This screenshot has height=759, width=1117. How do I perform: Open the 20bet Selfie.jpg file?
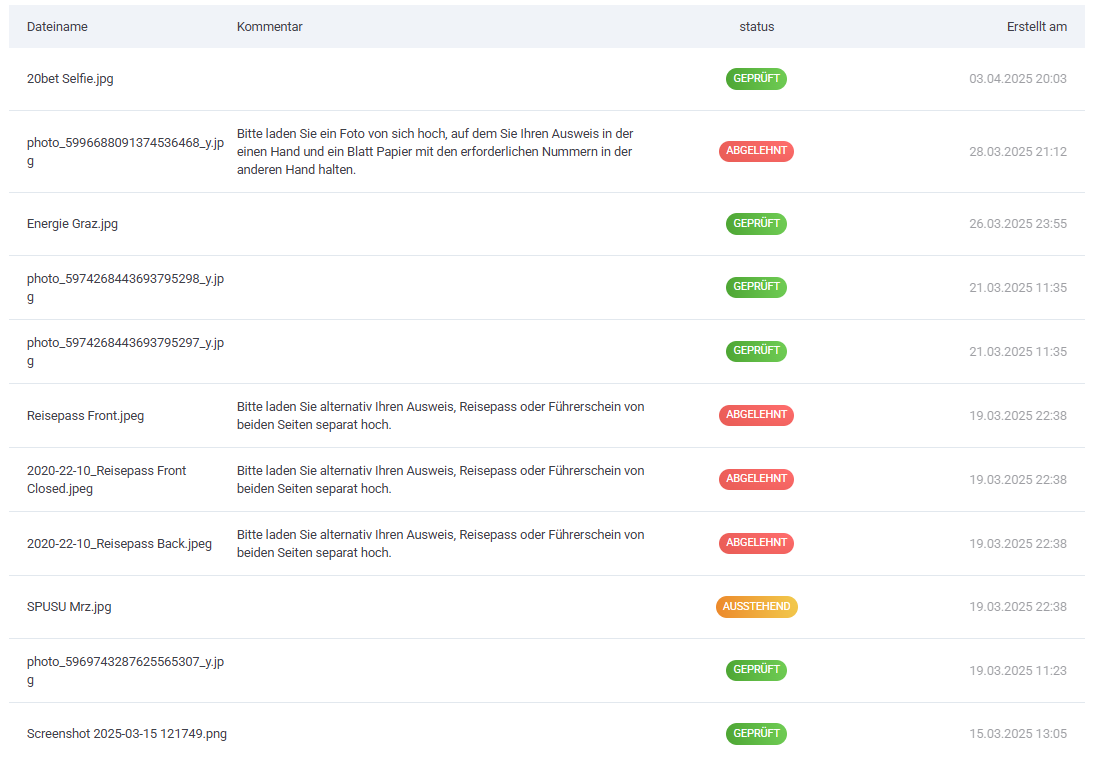click(70, 79)
